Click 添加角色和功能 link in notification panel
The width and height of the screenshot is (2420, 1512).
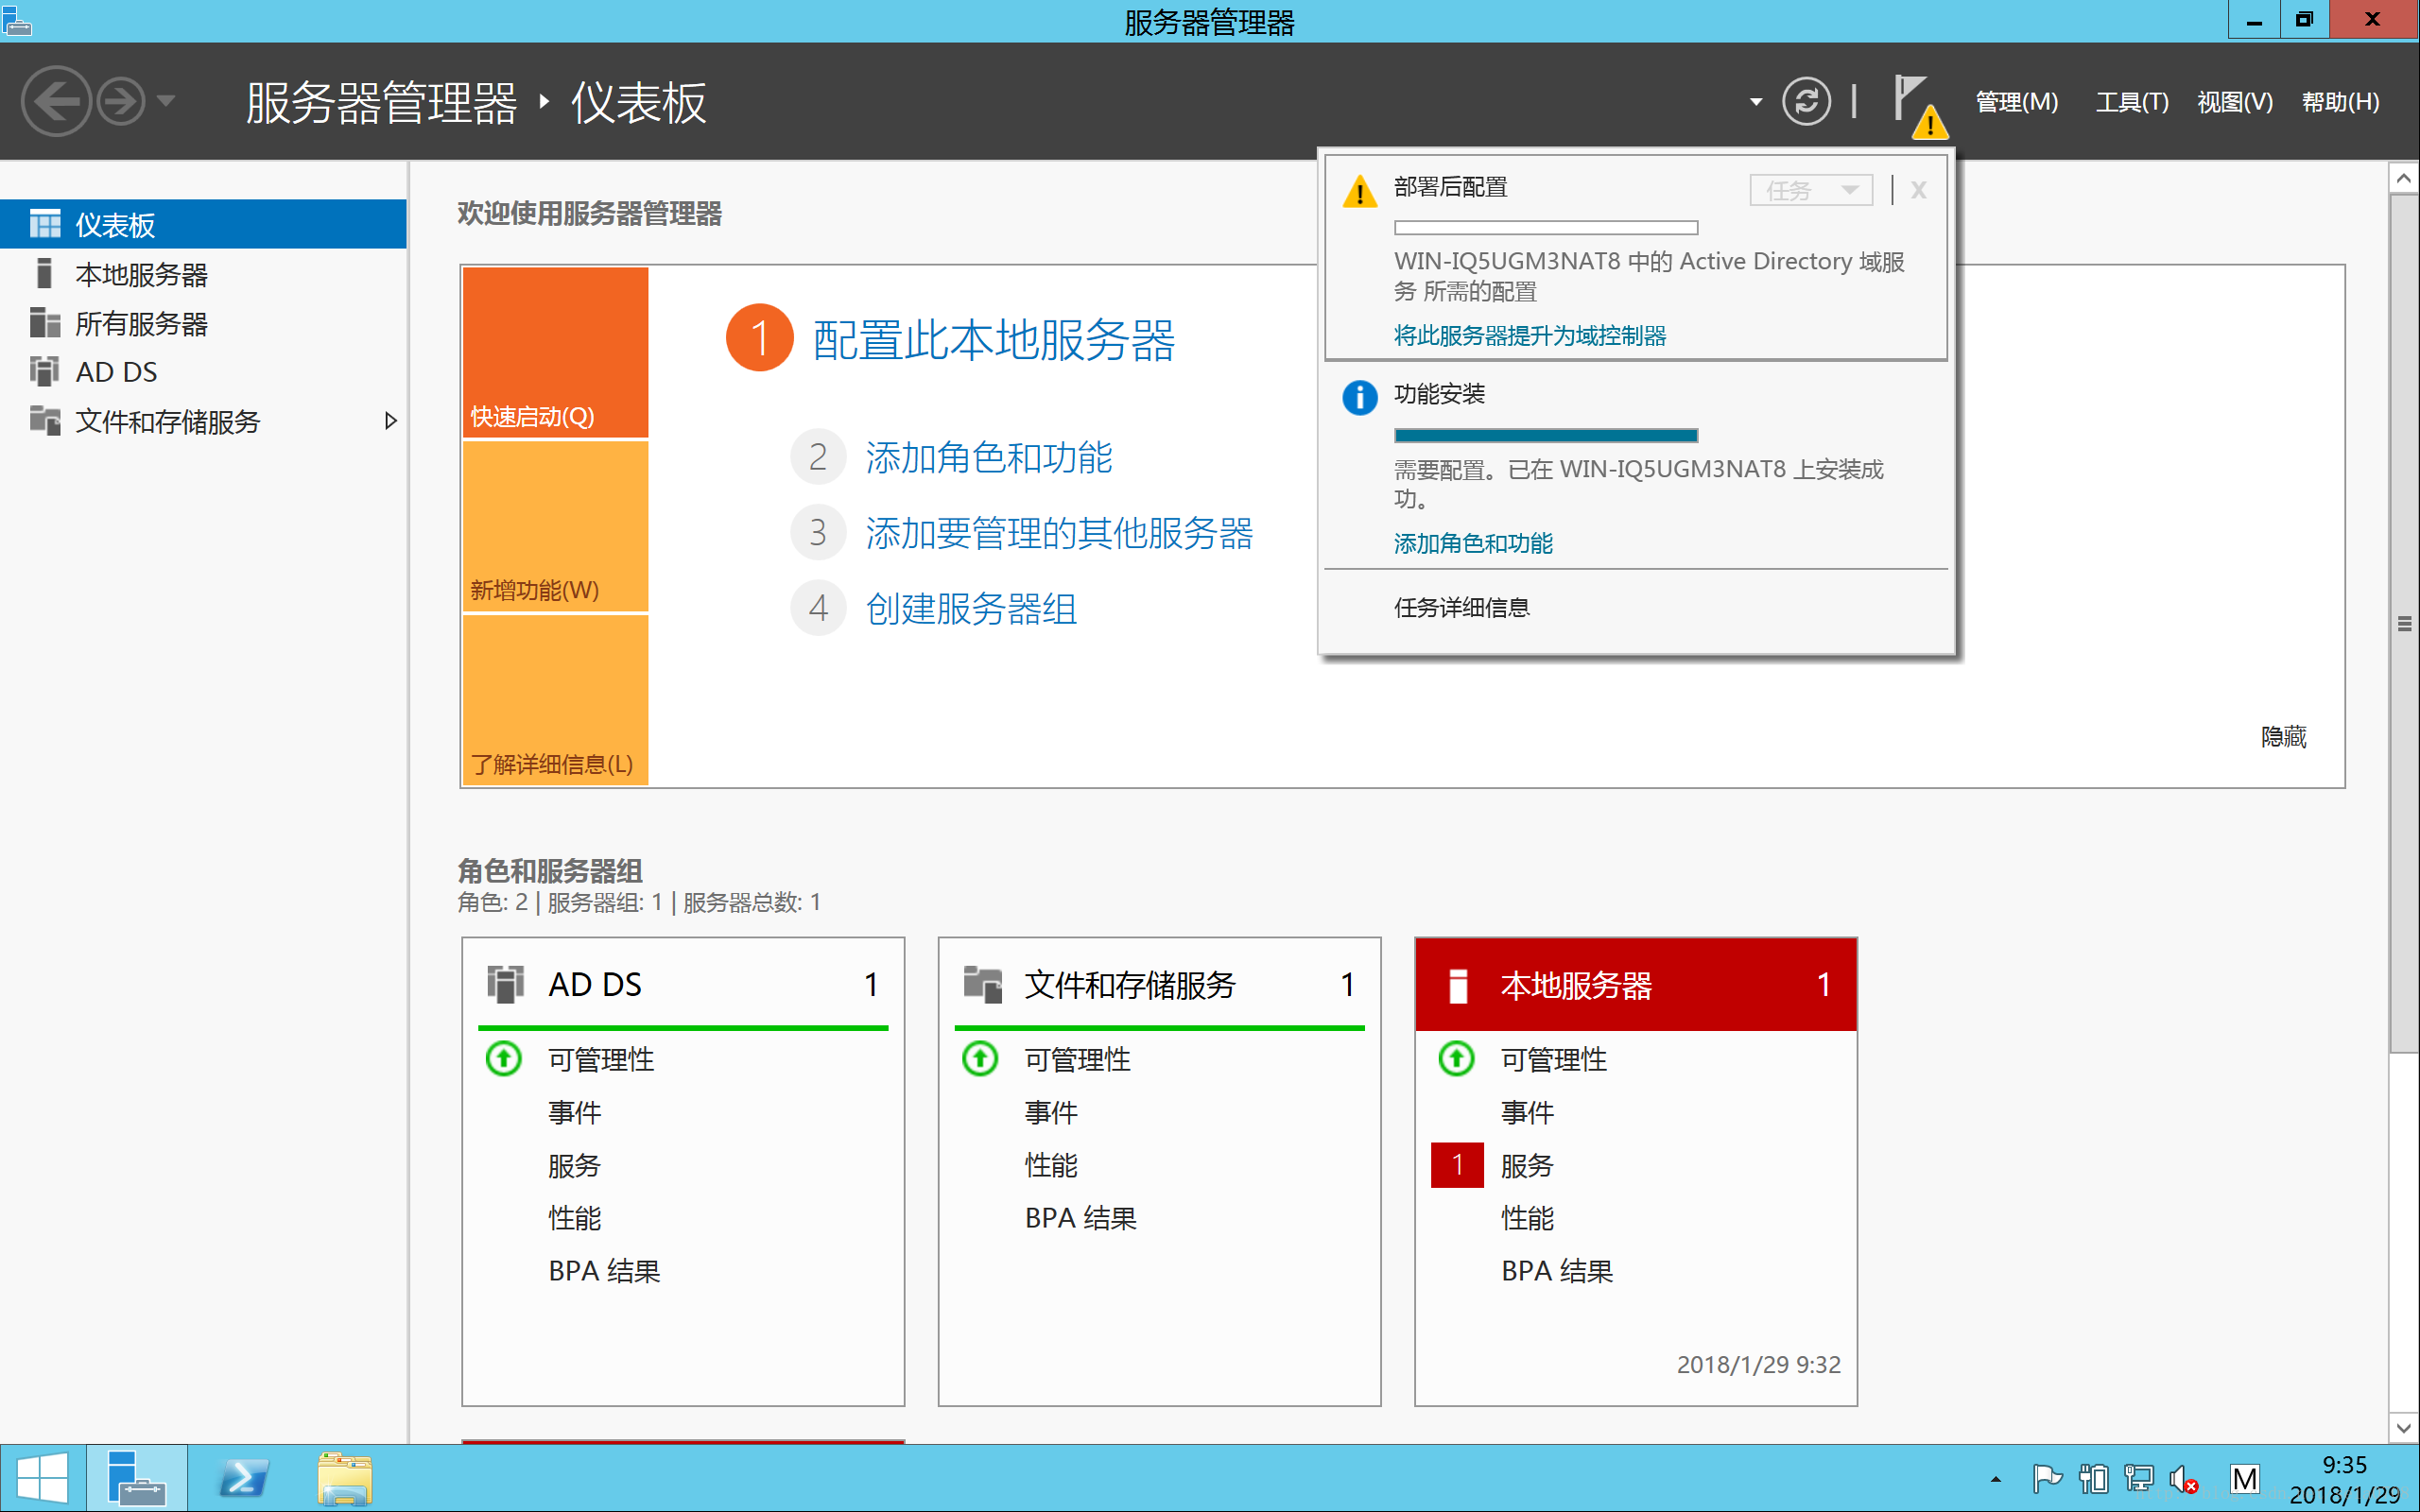[1473, 543]
